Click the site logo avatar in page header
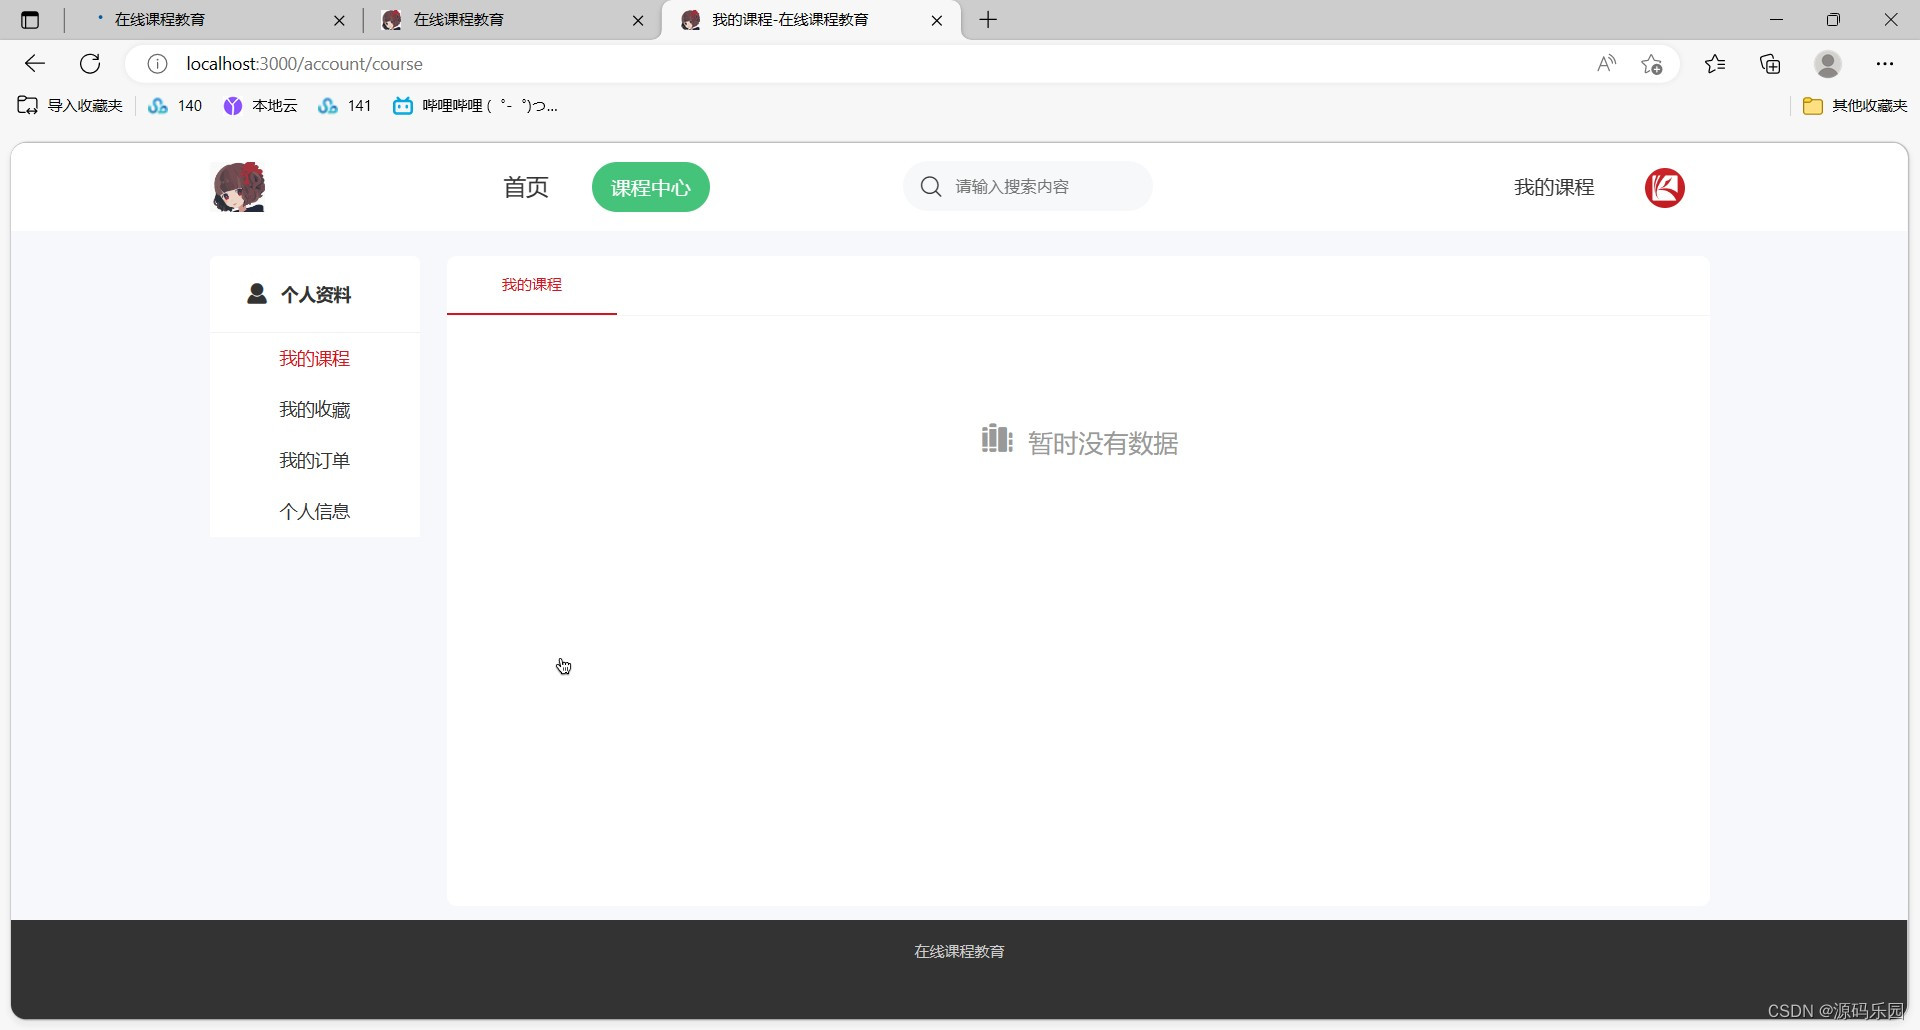1920x1030 pixels. click(238, 186)
